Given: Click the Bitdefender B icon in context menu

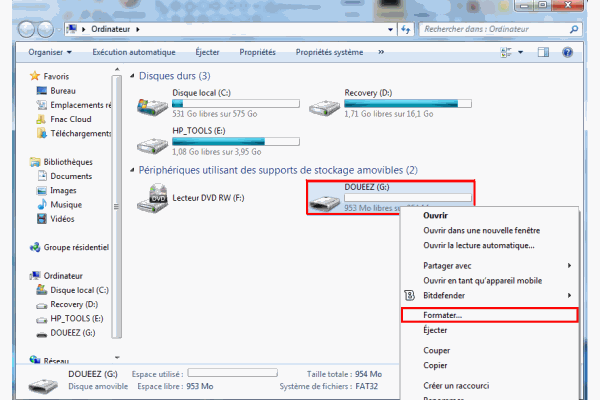Looking at the screenshot, I should coord(409,296).
